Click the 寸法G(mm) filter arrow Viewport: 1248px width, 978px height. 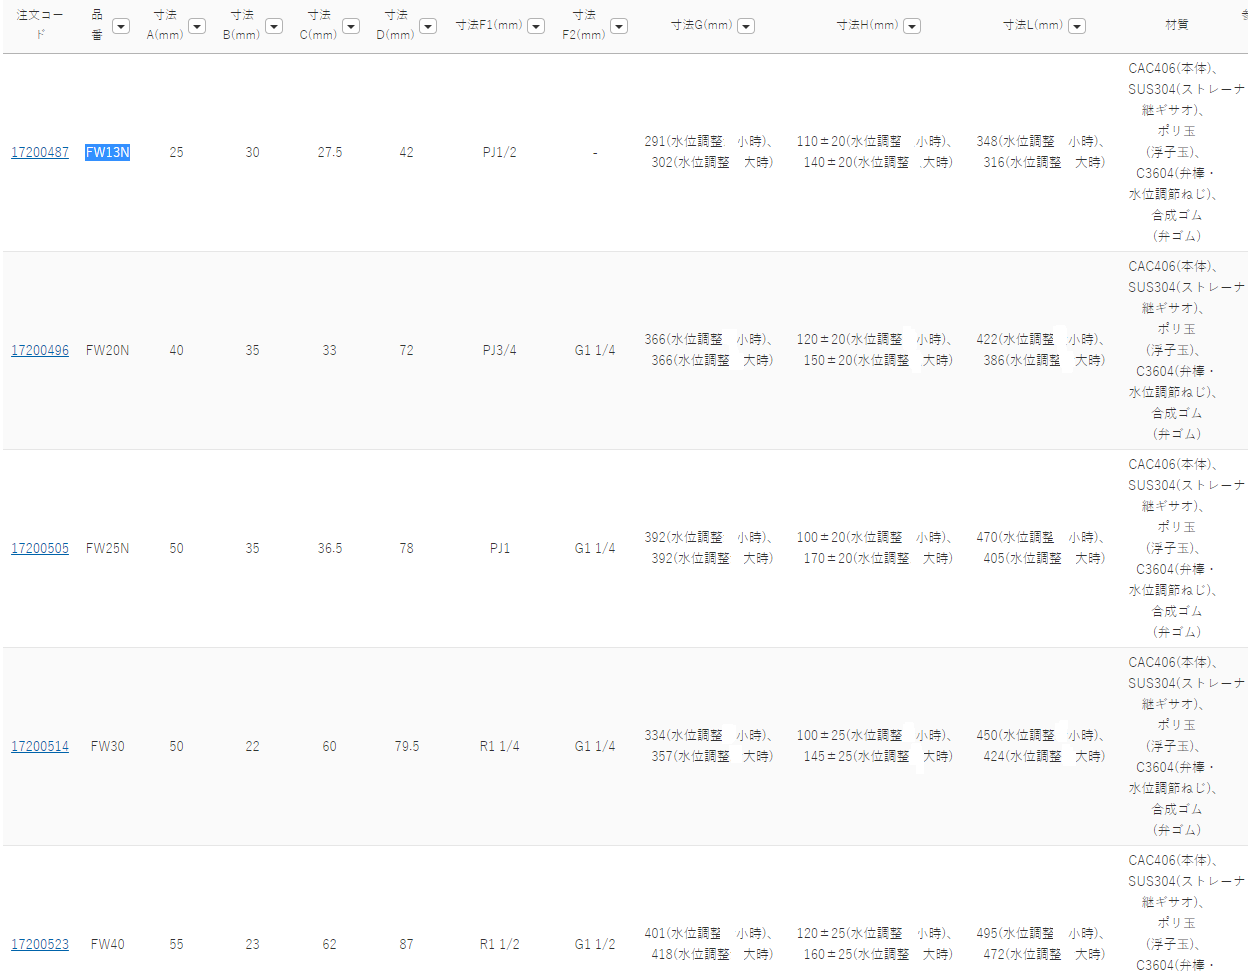(746, 26)
